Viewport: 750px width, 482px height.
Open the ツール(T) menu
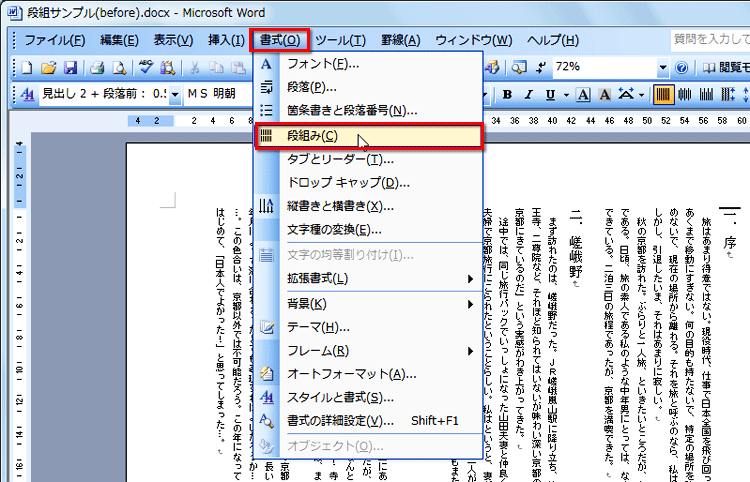tap(341, 40)
